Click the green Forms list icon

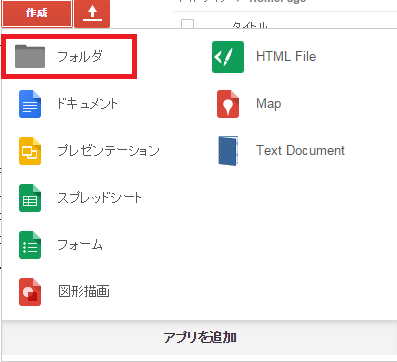[x=30, y=245]
